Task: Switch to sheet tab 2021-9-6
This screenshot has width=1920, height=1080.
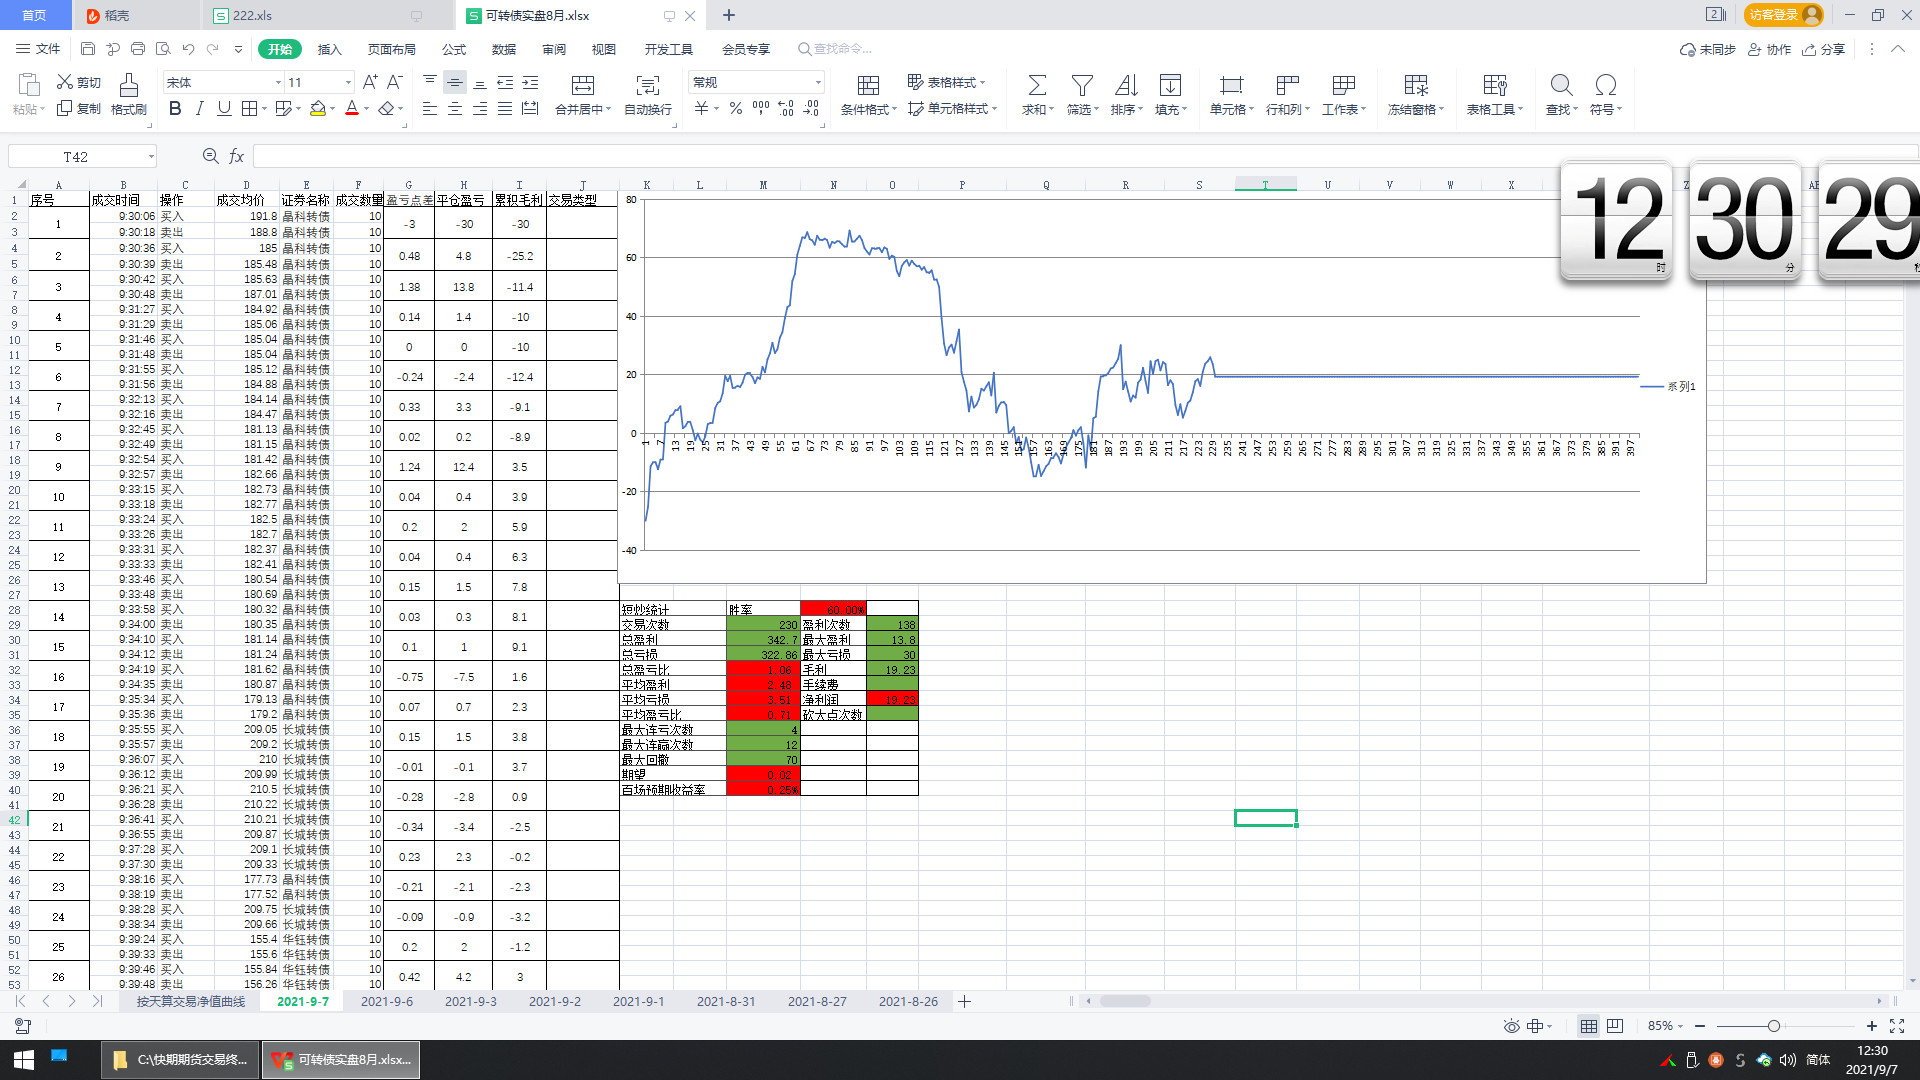Action: click(386, 1001)
